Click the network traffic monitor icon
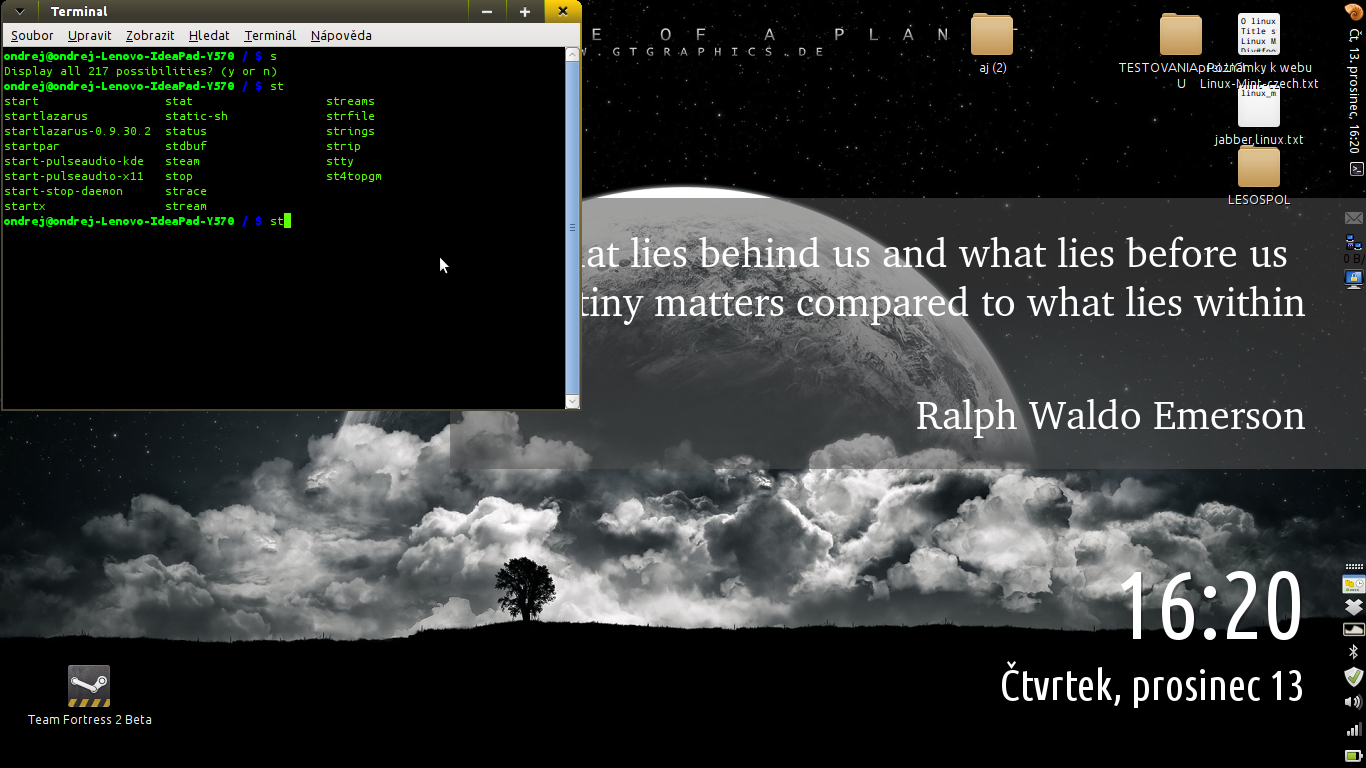 coord(1354,241)
